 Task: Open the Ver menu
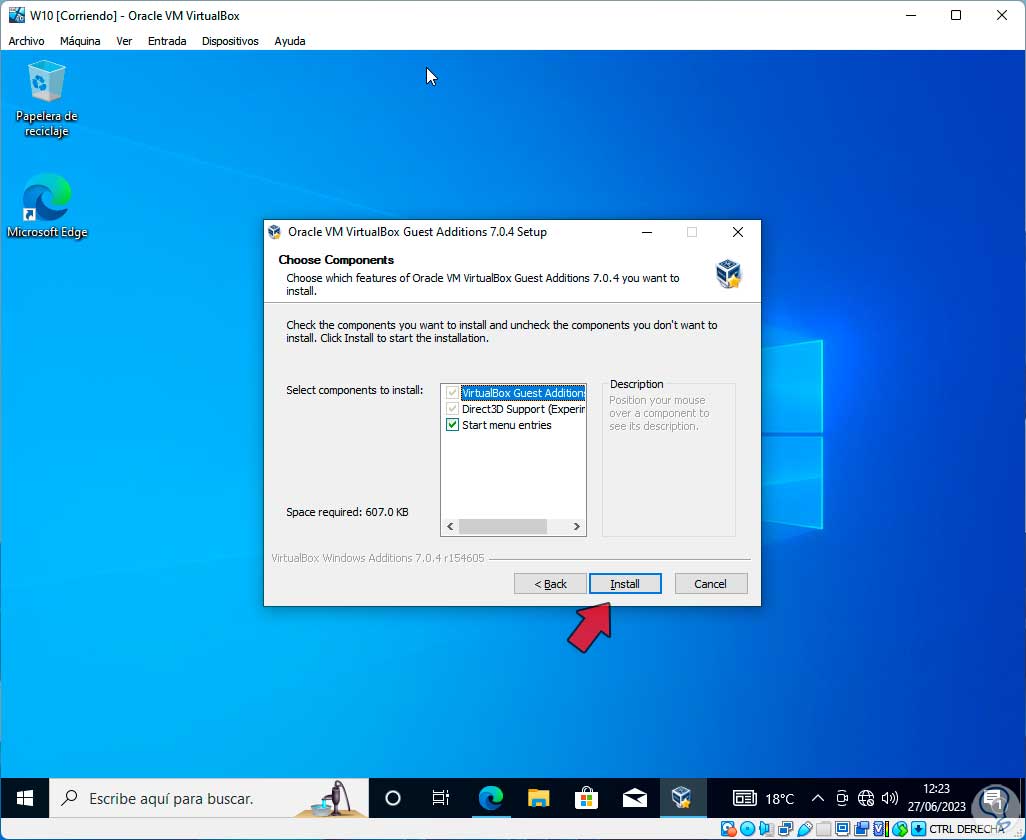pos(124,41)
